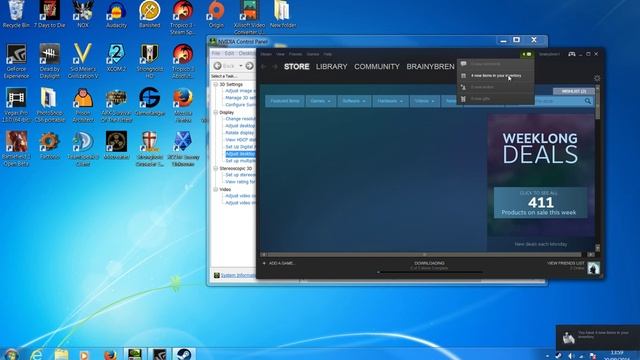Click the Steam download progress bar

point(429,272)
